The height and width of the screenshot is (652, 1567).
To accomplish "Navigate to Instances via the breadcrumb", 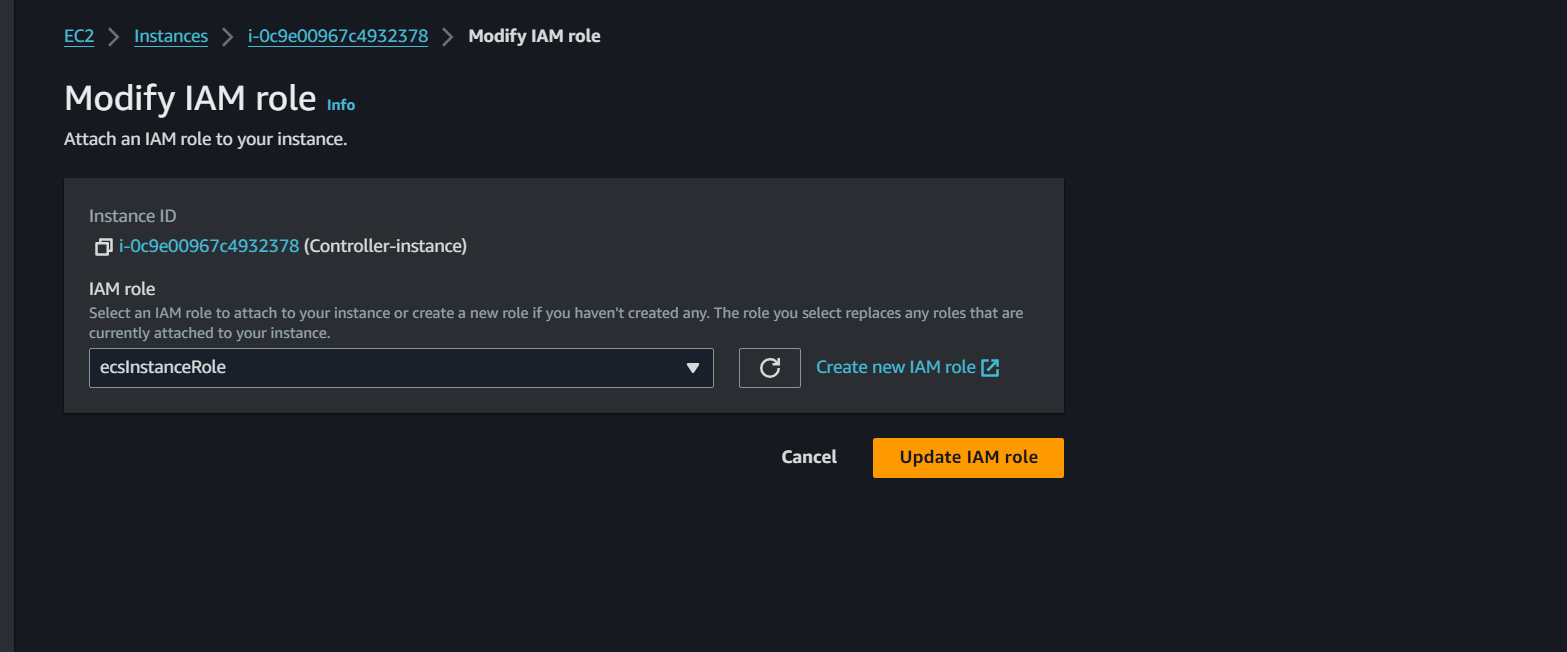I will coord(171,37).
